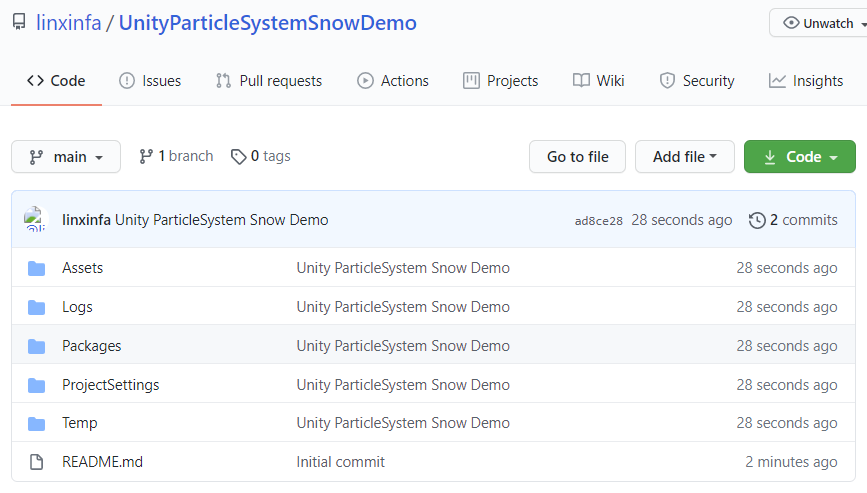Image resolution: width=867 pixels, height=493 pixels.
Task: Open the Packages folder
Action: [x=91, y=346]
